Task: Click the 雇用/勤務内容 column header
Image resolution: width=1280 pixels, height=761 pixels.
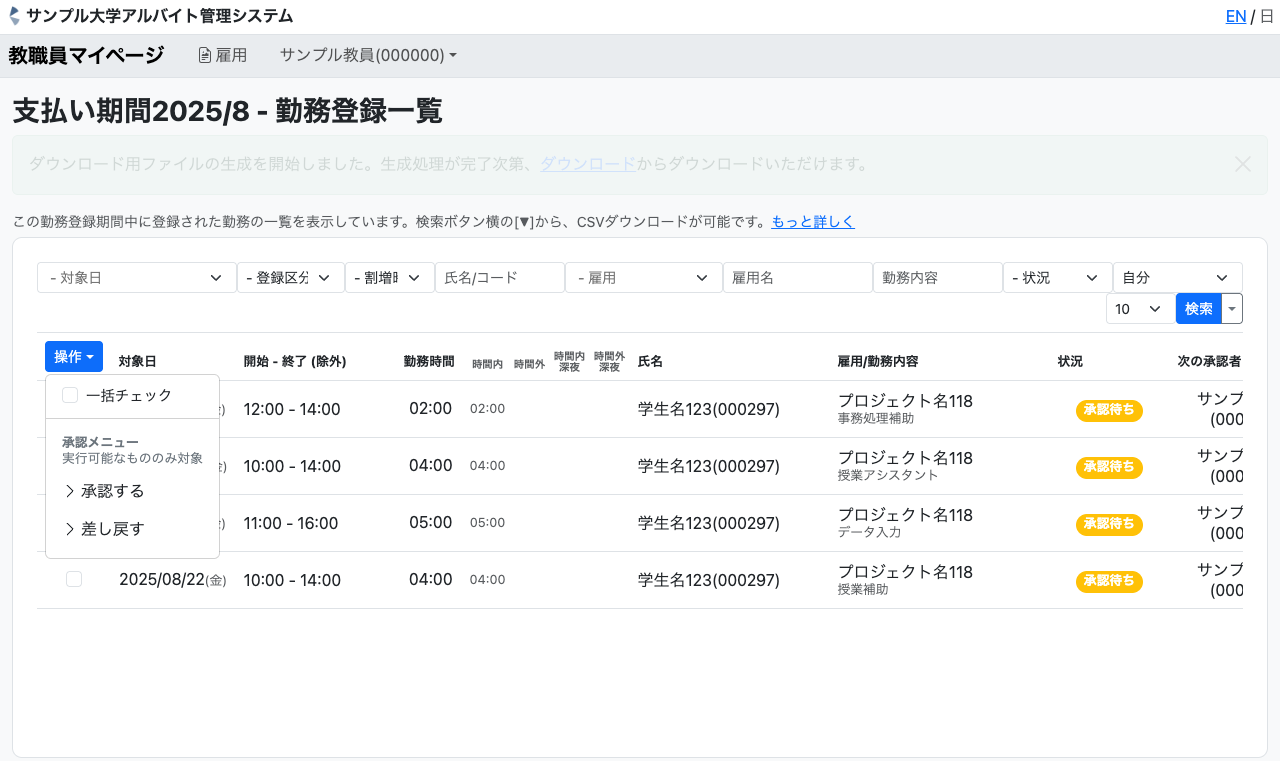Action: click(878, 361)
